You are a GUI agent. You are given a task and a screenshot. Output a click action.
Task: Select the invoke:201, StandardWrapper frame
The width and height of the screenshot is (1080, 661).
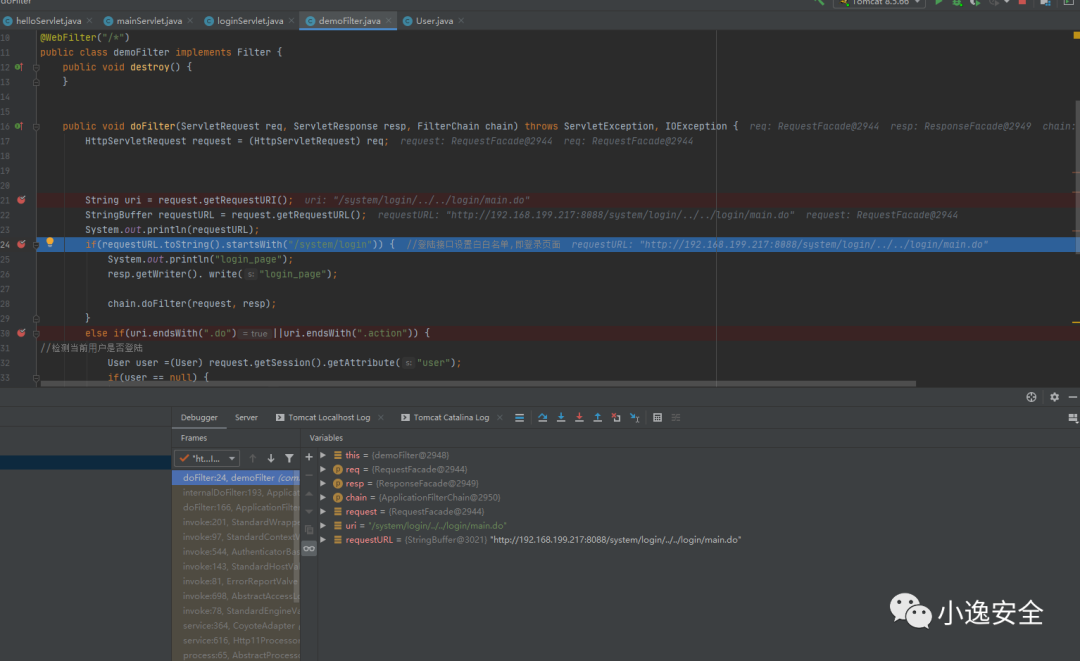point(236,522)
